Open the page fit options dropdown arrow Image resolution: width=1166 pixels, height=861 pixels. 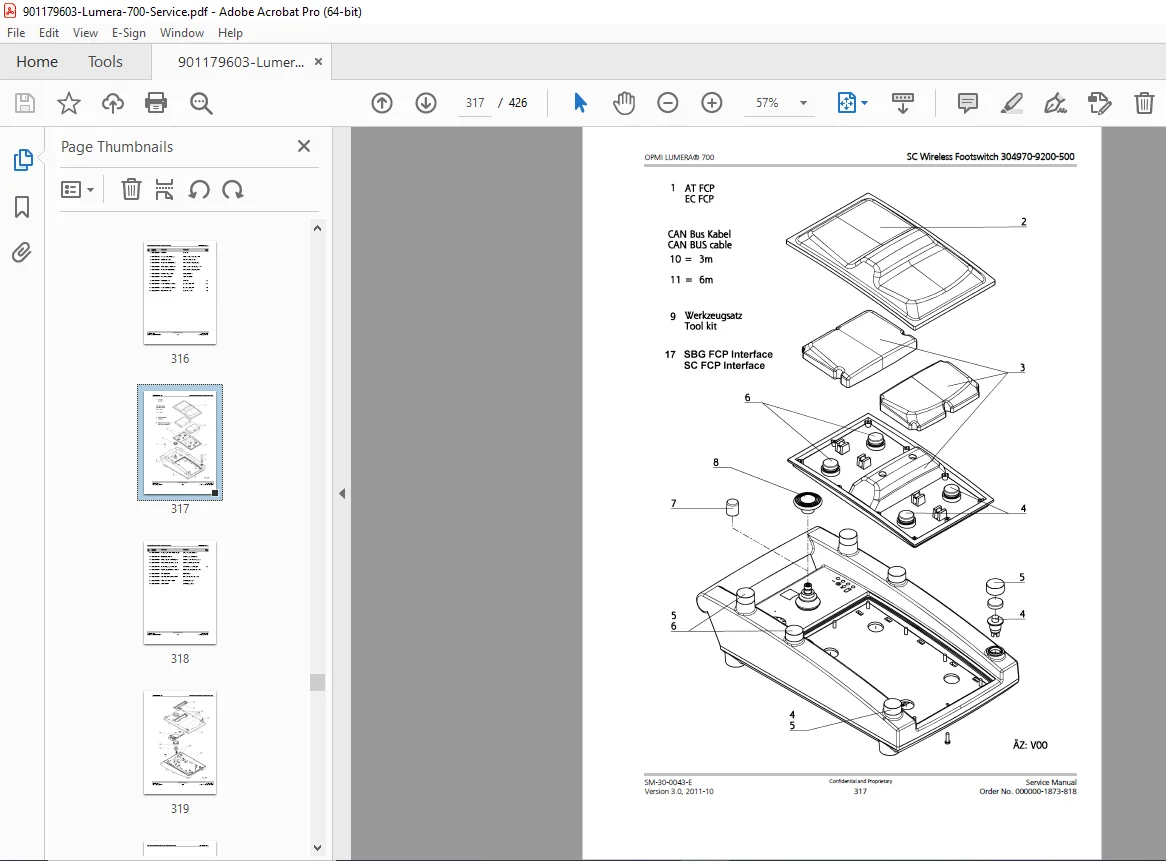coord(864,103)
